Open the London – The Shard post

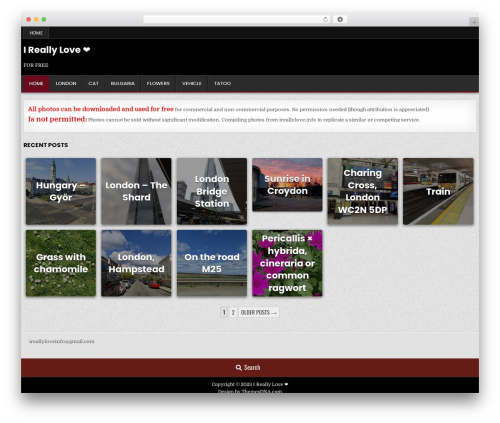coord(136,191)
